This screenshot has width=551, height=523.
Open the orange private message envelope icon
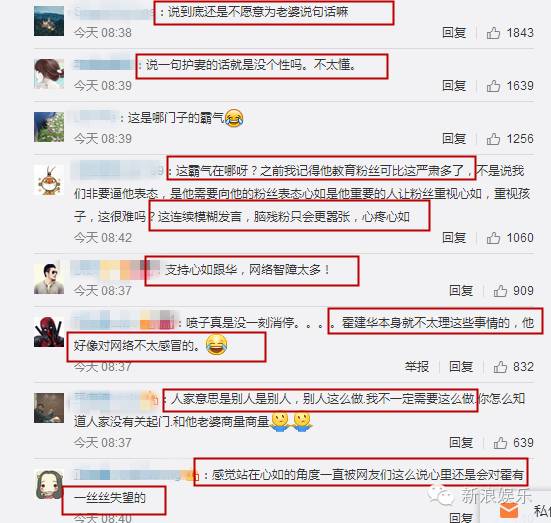508,510
